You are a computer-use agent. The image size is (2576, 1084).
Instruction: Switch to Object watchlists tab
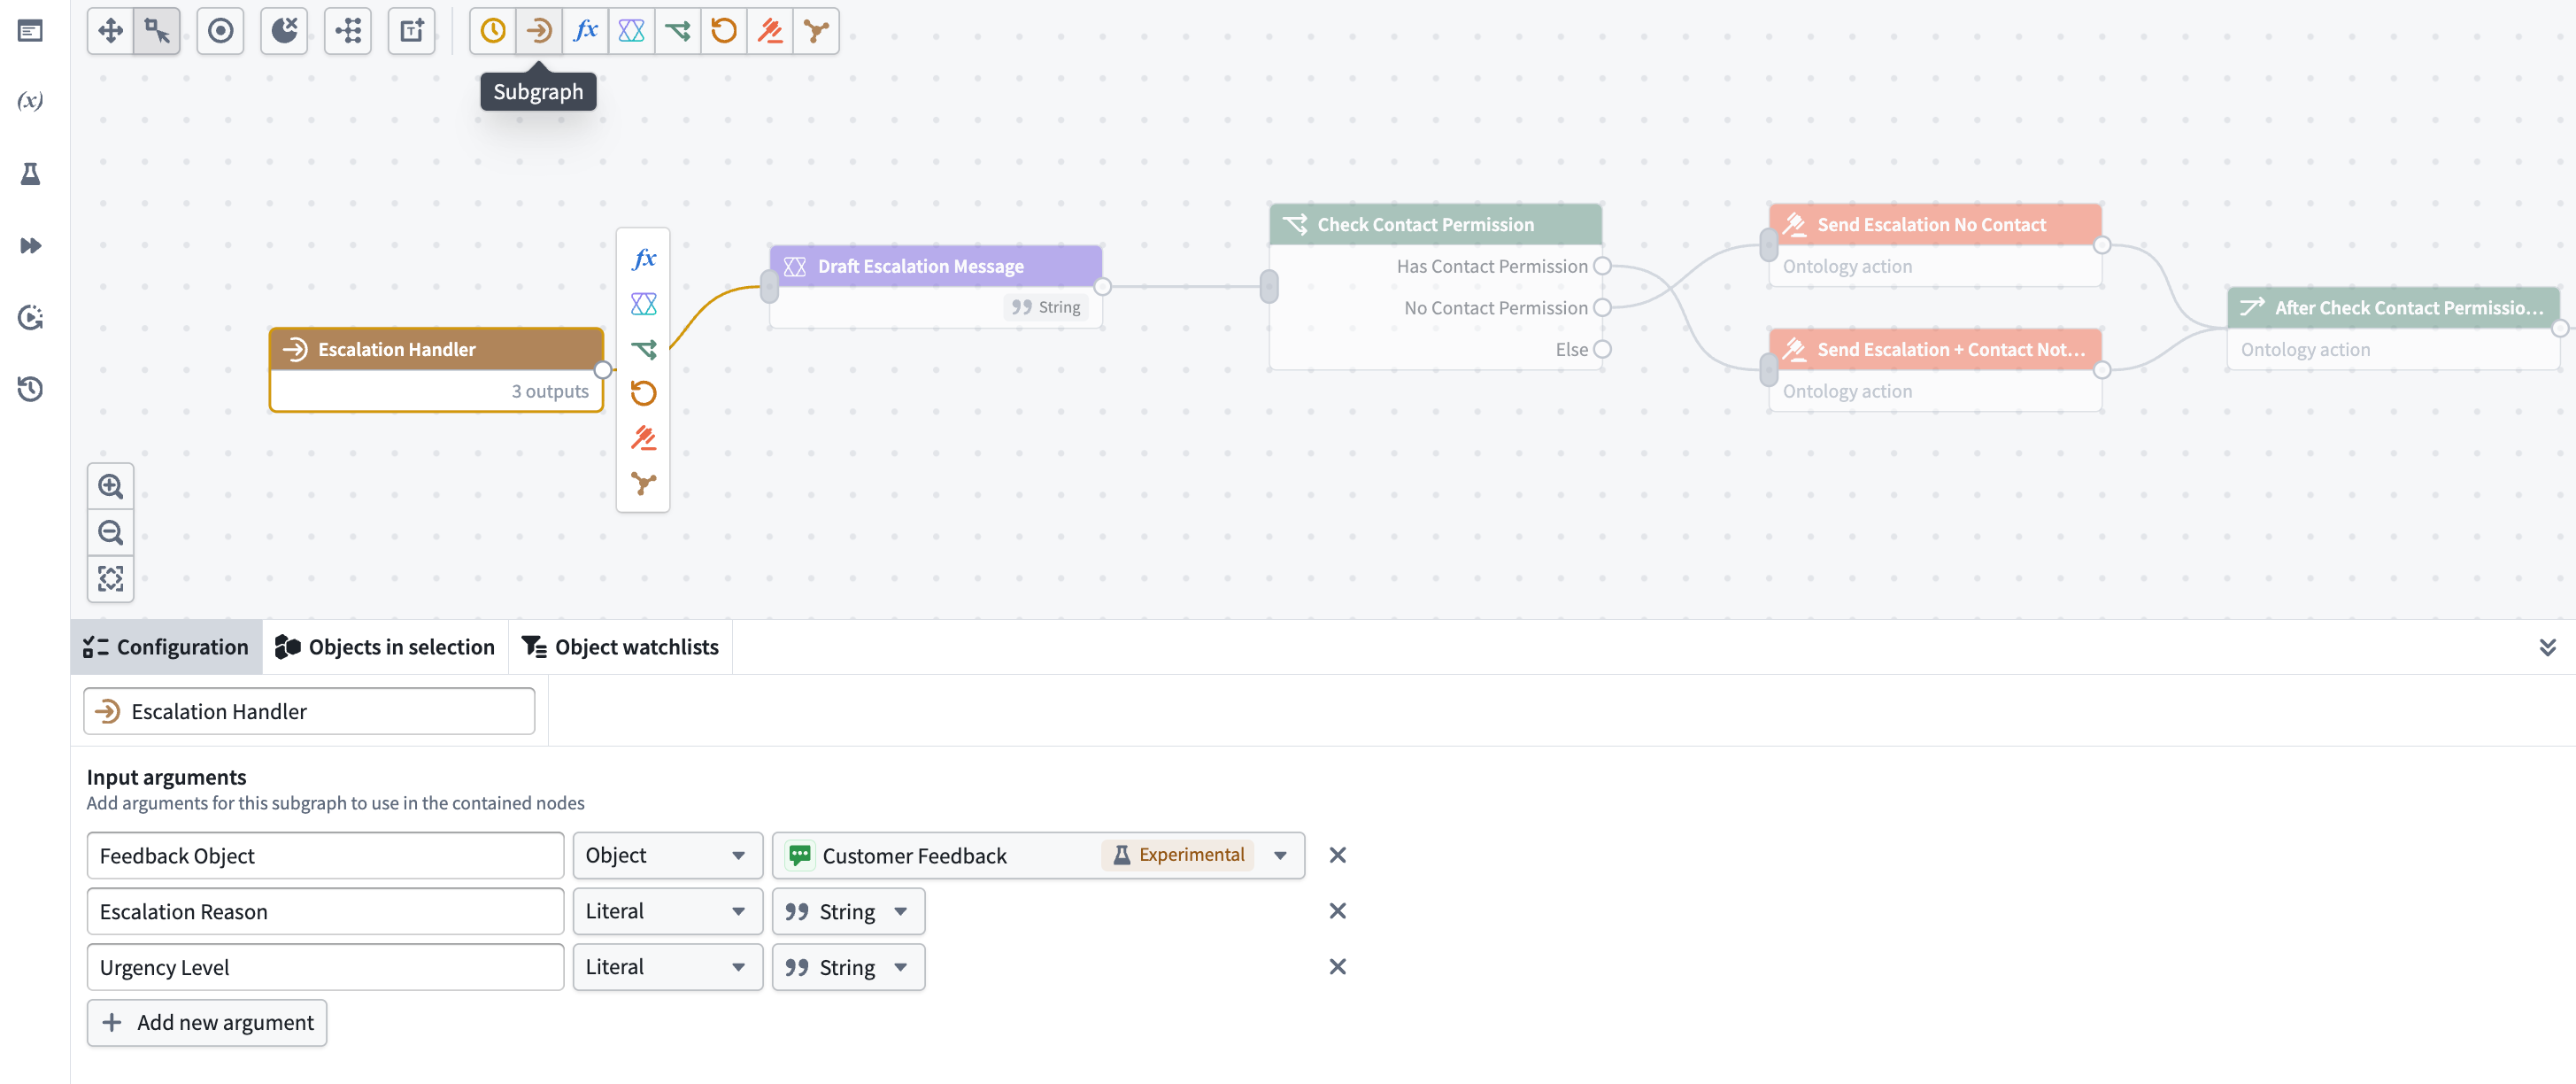point(621,648)
